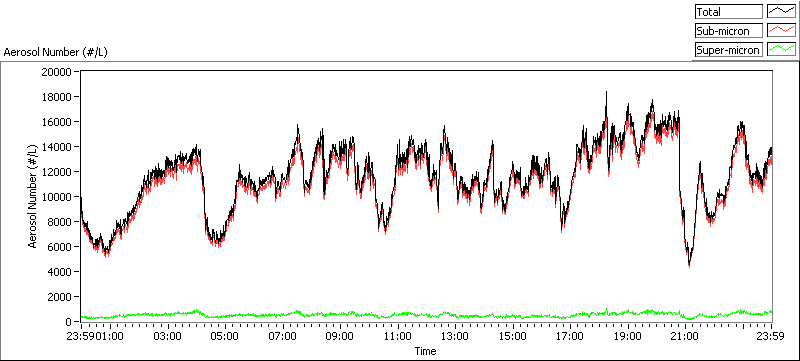The image size is (800, 361).
Task: Click the 15:00 time axis label
Action: point(513,336)
